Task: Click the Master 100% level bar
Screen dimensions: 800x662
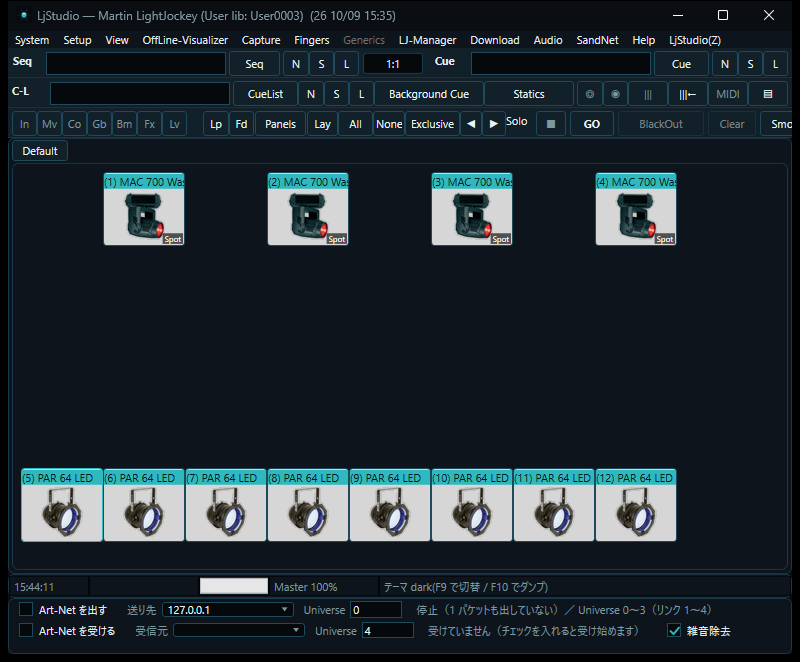Action: click(x=234, y=586)
